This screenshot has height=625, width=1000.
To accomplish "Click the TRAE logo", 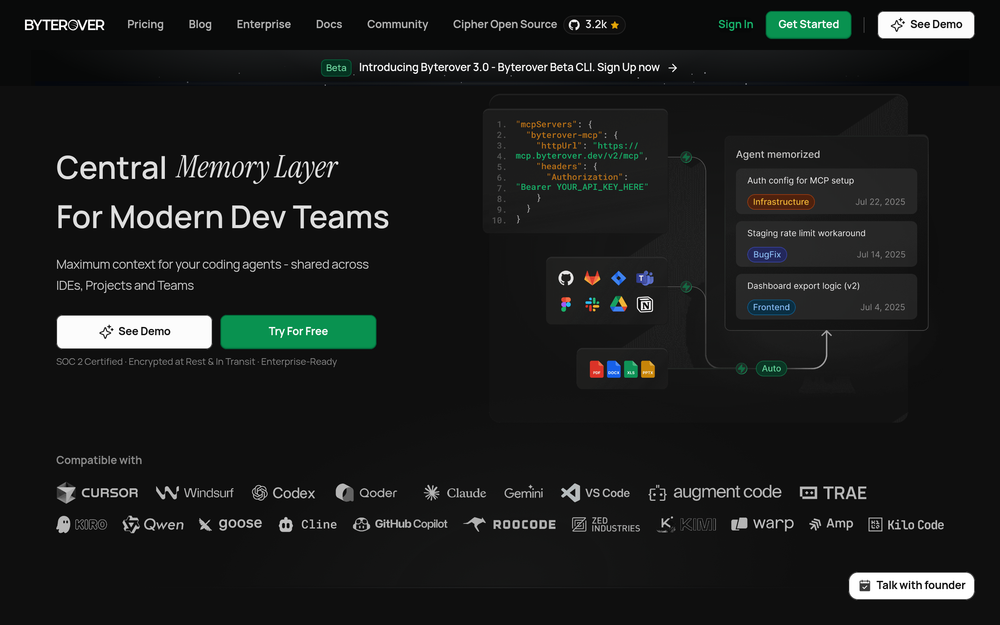I will click(x=833, y=493).
